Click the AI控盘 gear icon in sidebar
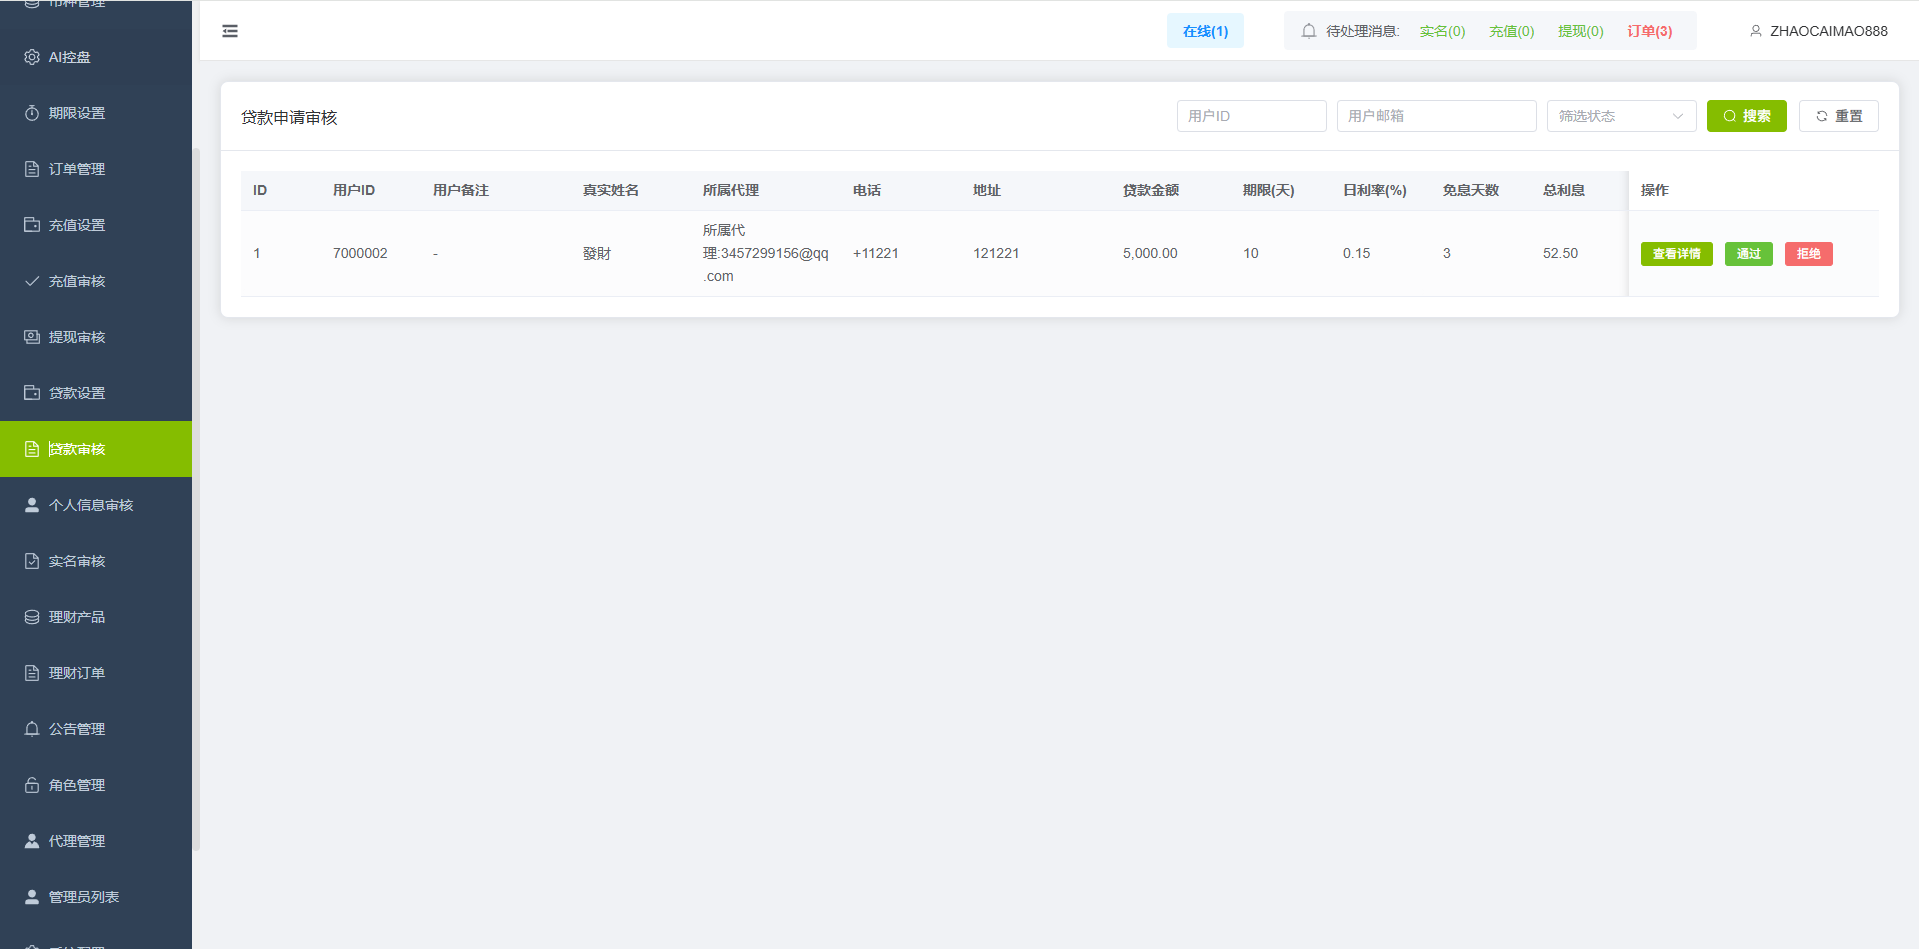 point(32,57)
